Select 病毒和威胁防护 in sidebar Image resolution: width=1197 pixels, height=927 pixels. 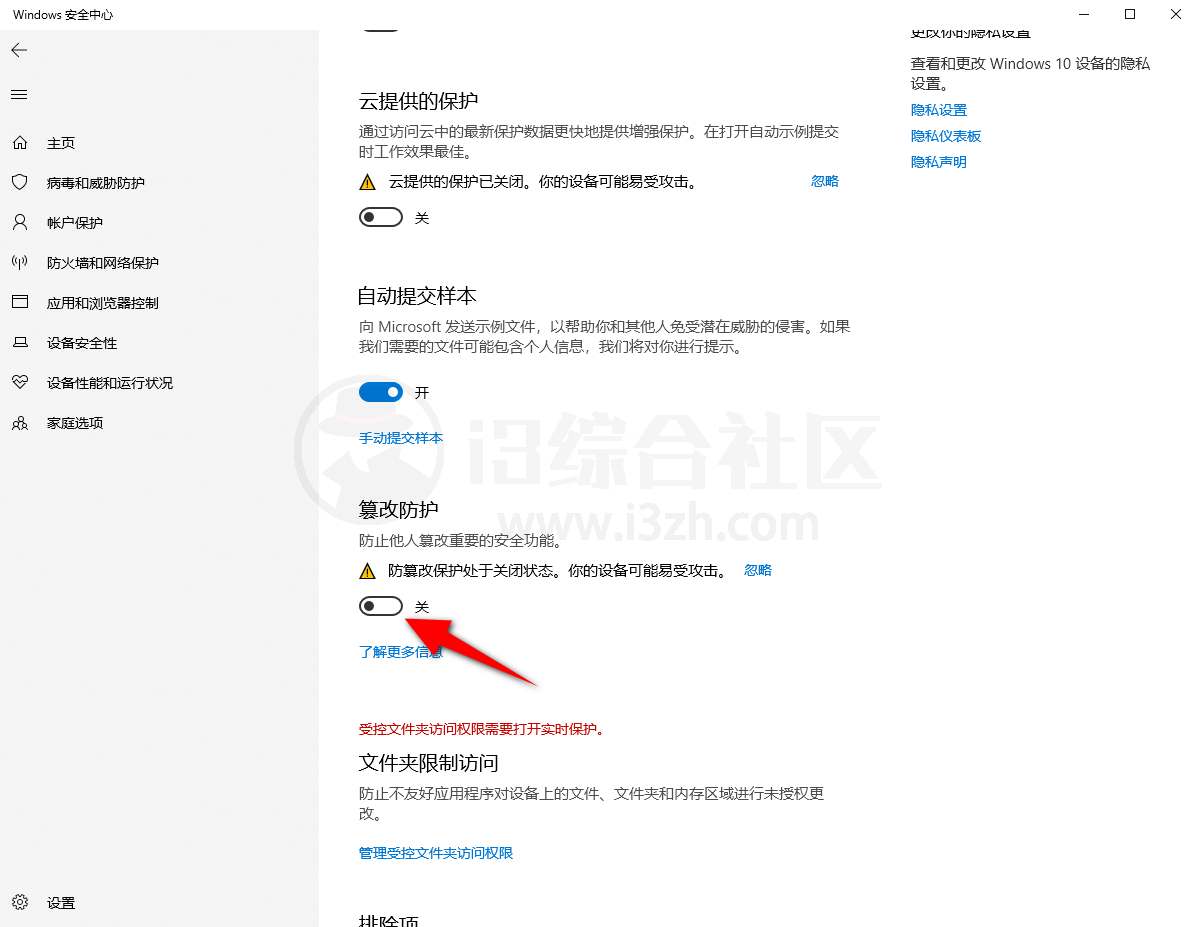tap(95, 182)
